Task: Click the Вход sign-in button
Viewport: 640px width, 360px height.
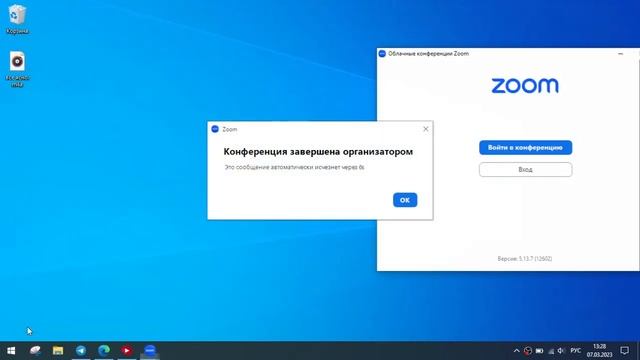Action: (x=525, y=169)
